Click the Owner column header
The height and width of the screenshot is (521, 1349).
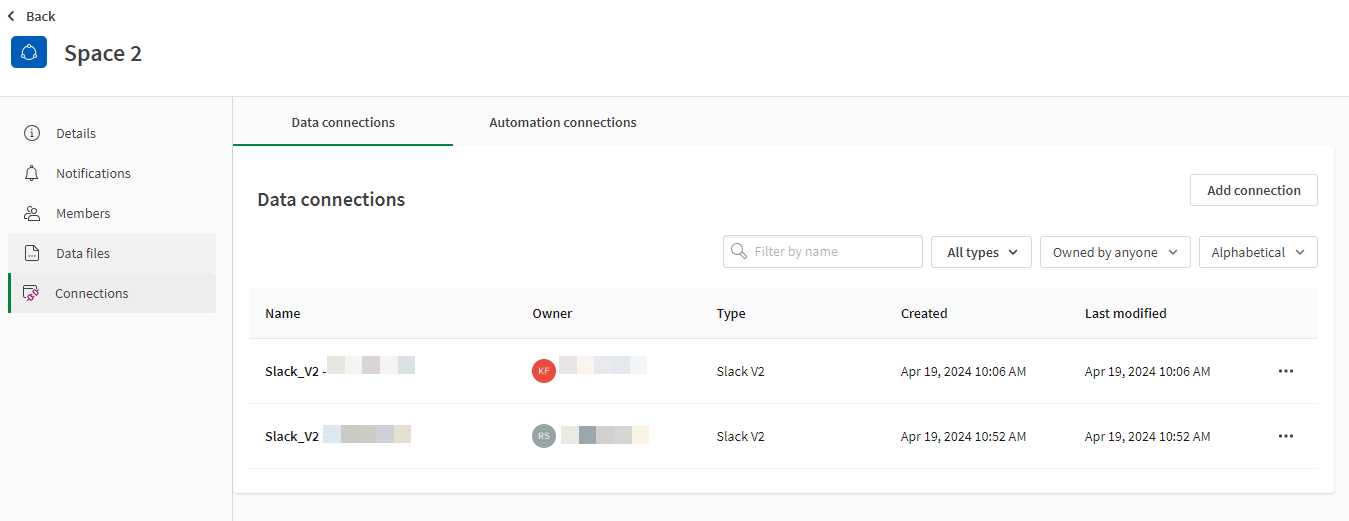tap(552, 313)
